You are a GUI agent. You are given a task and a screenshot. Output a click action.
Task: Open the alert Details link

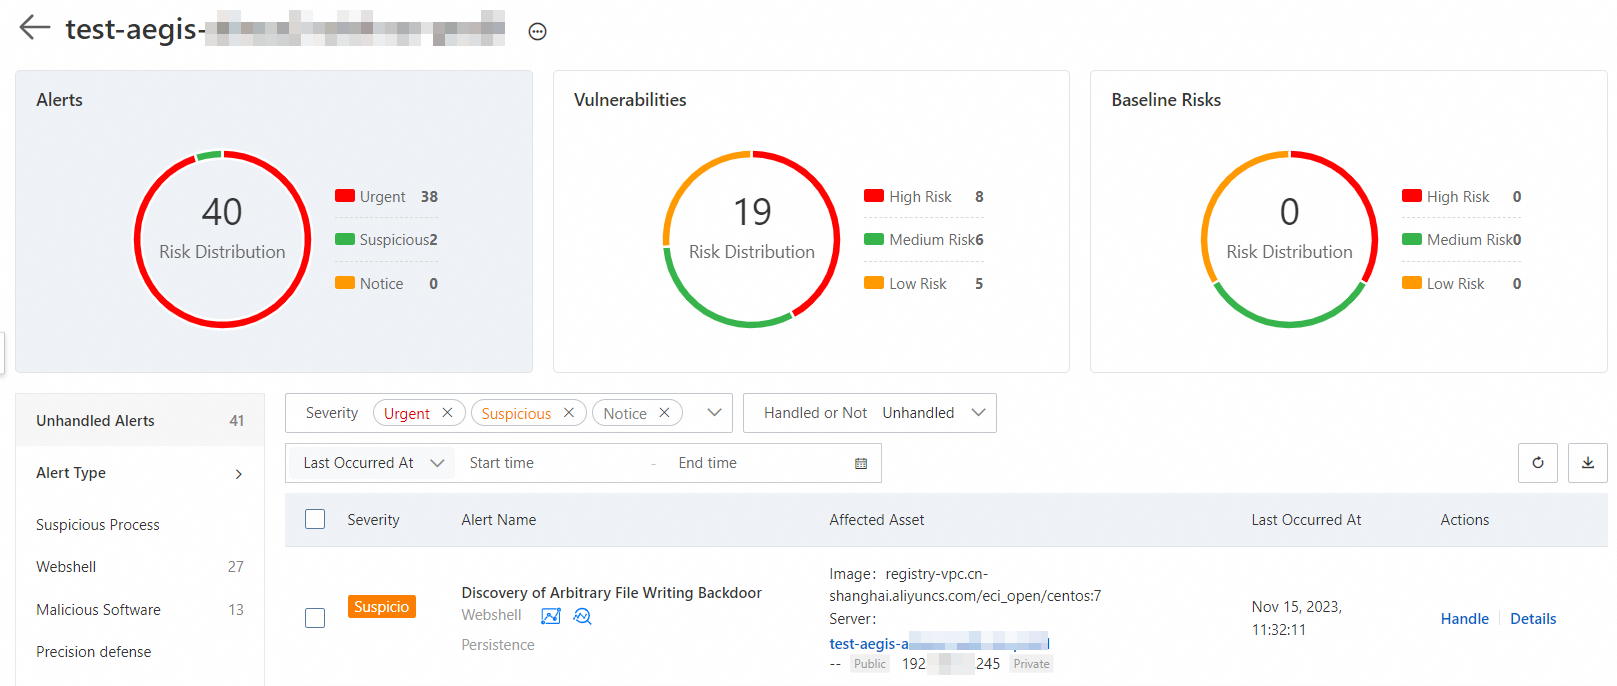pos(1533,619)
